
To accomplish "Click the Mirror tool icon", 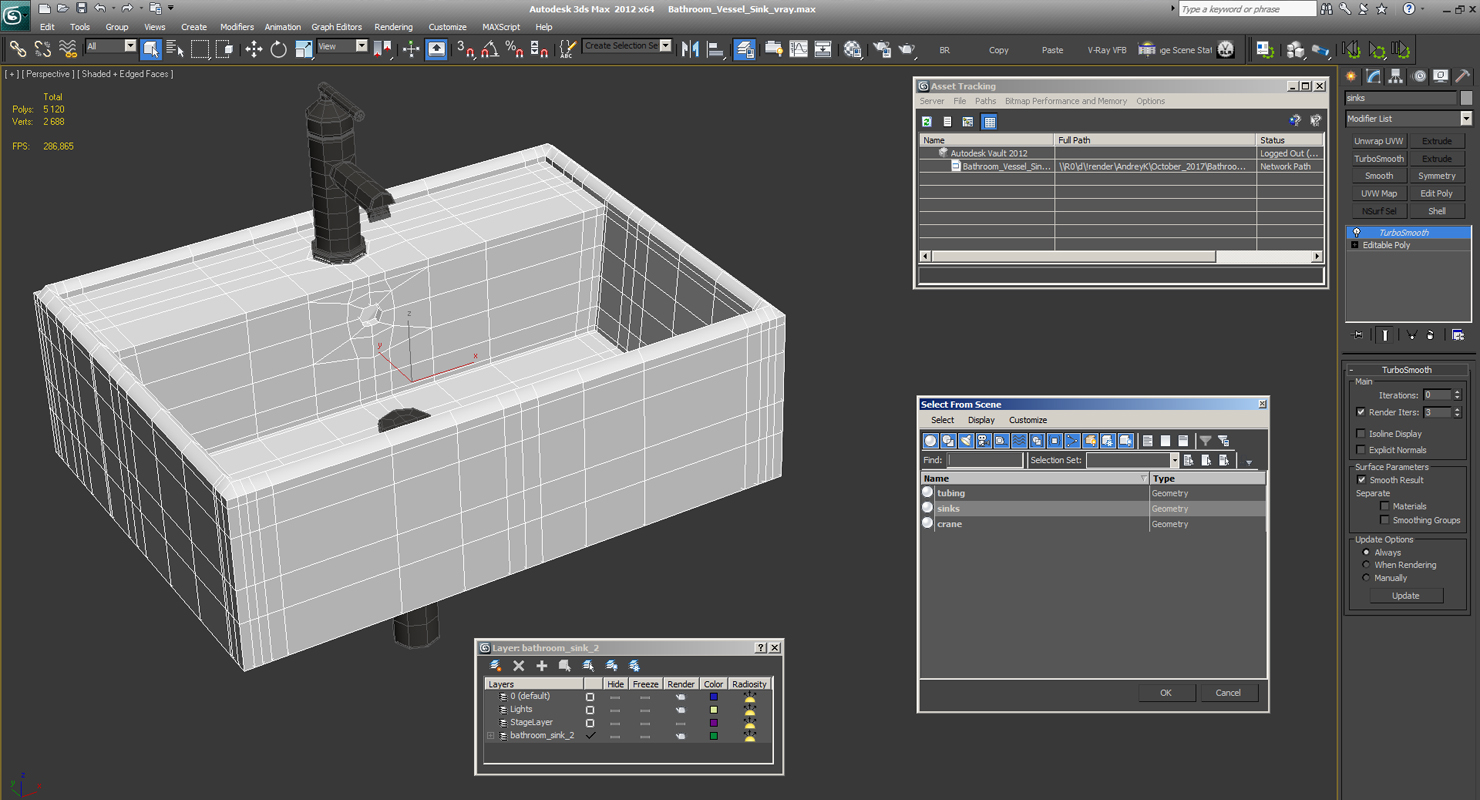I will (x=691, y=49).
